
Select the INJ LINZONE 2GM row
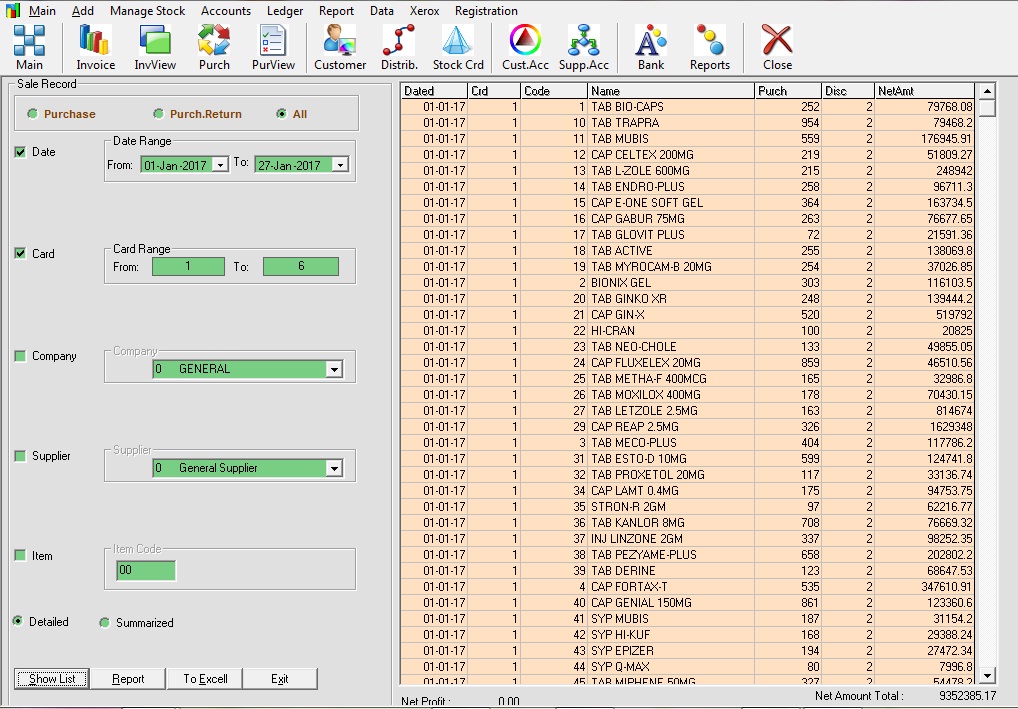pos(688,538)
